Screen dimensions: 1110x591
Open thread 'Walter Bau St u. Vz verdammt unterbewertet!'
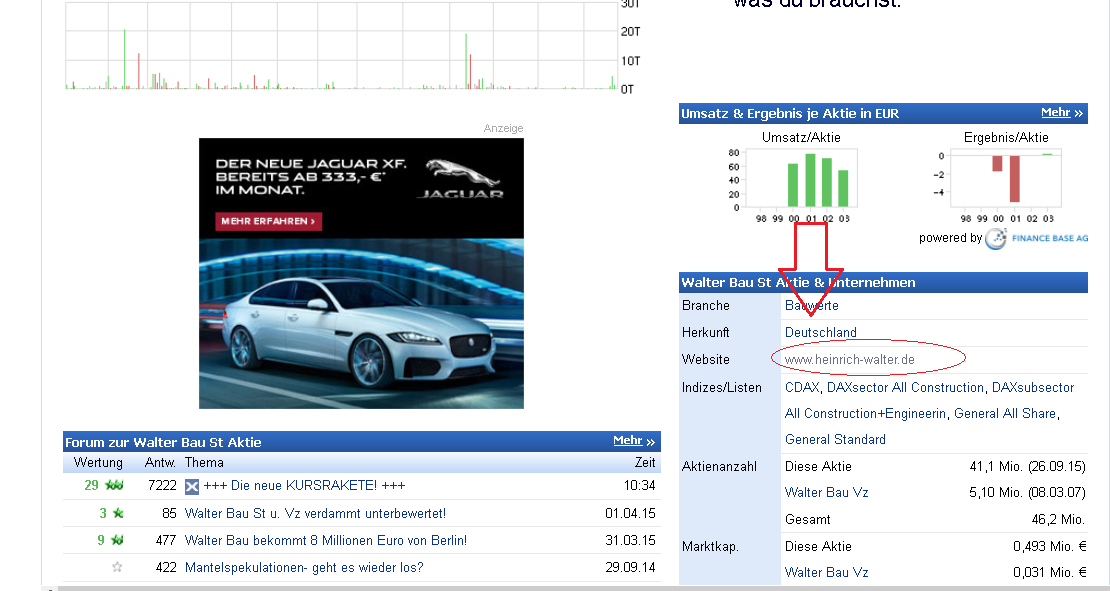click(315, 513)
